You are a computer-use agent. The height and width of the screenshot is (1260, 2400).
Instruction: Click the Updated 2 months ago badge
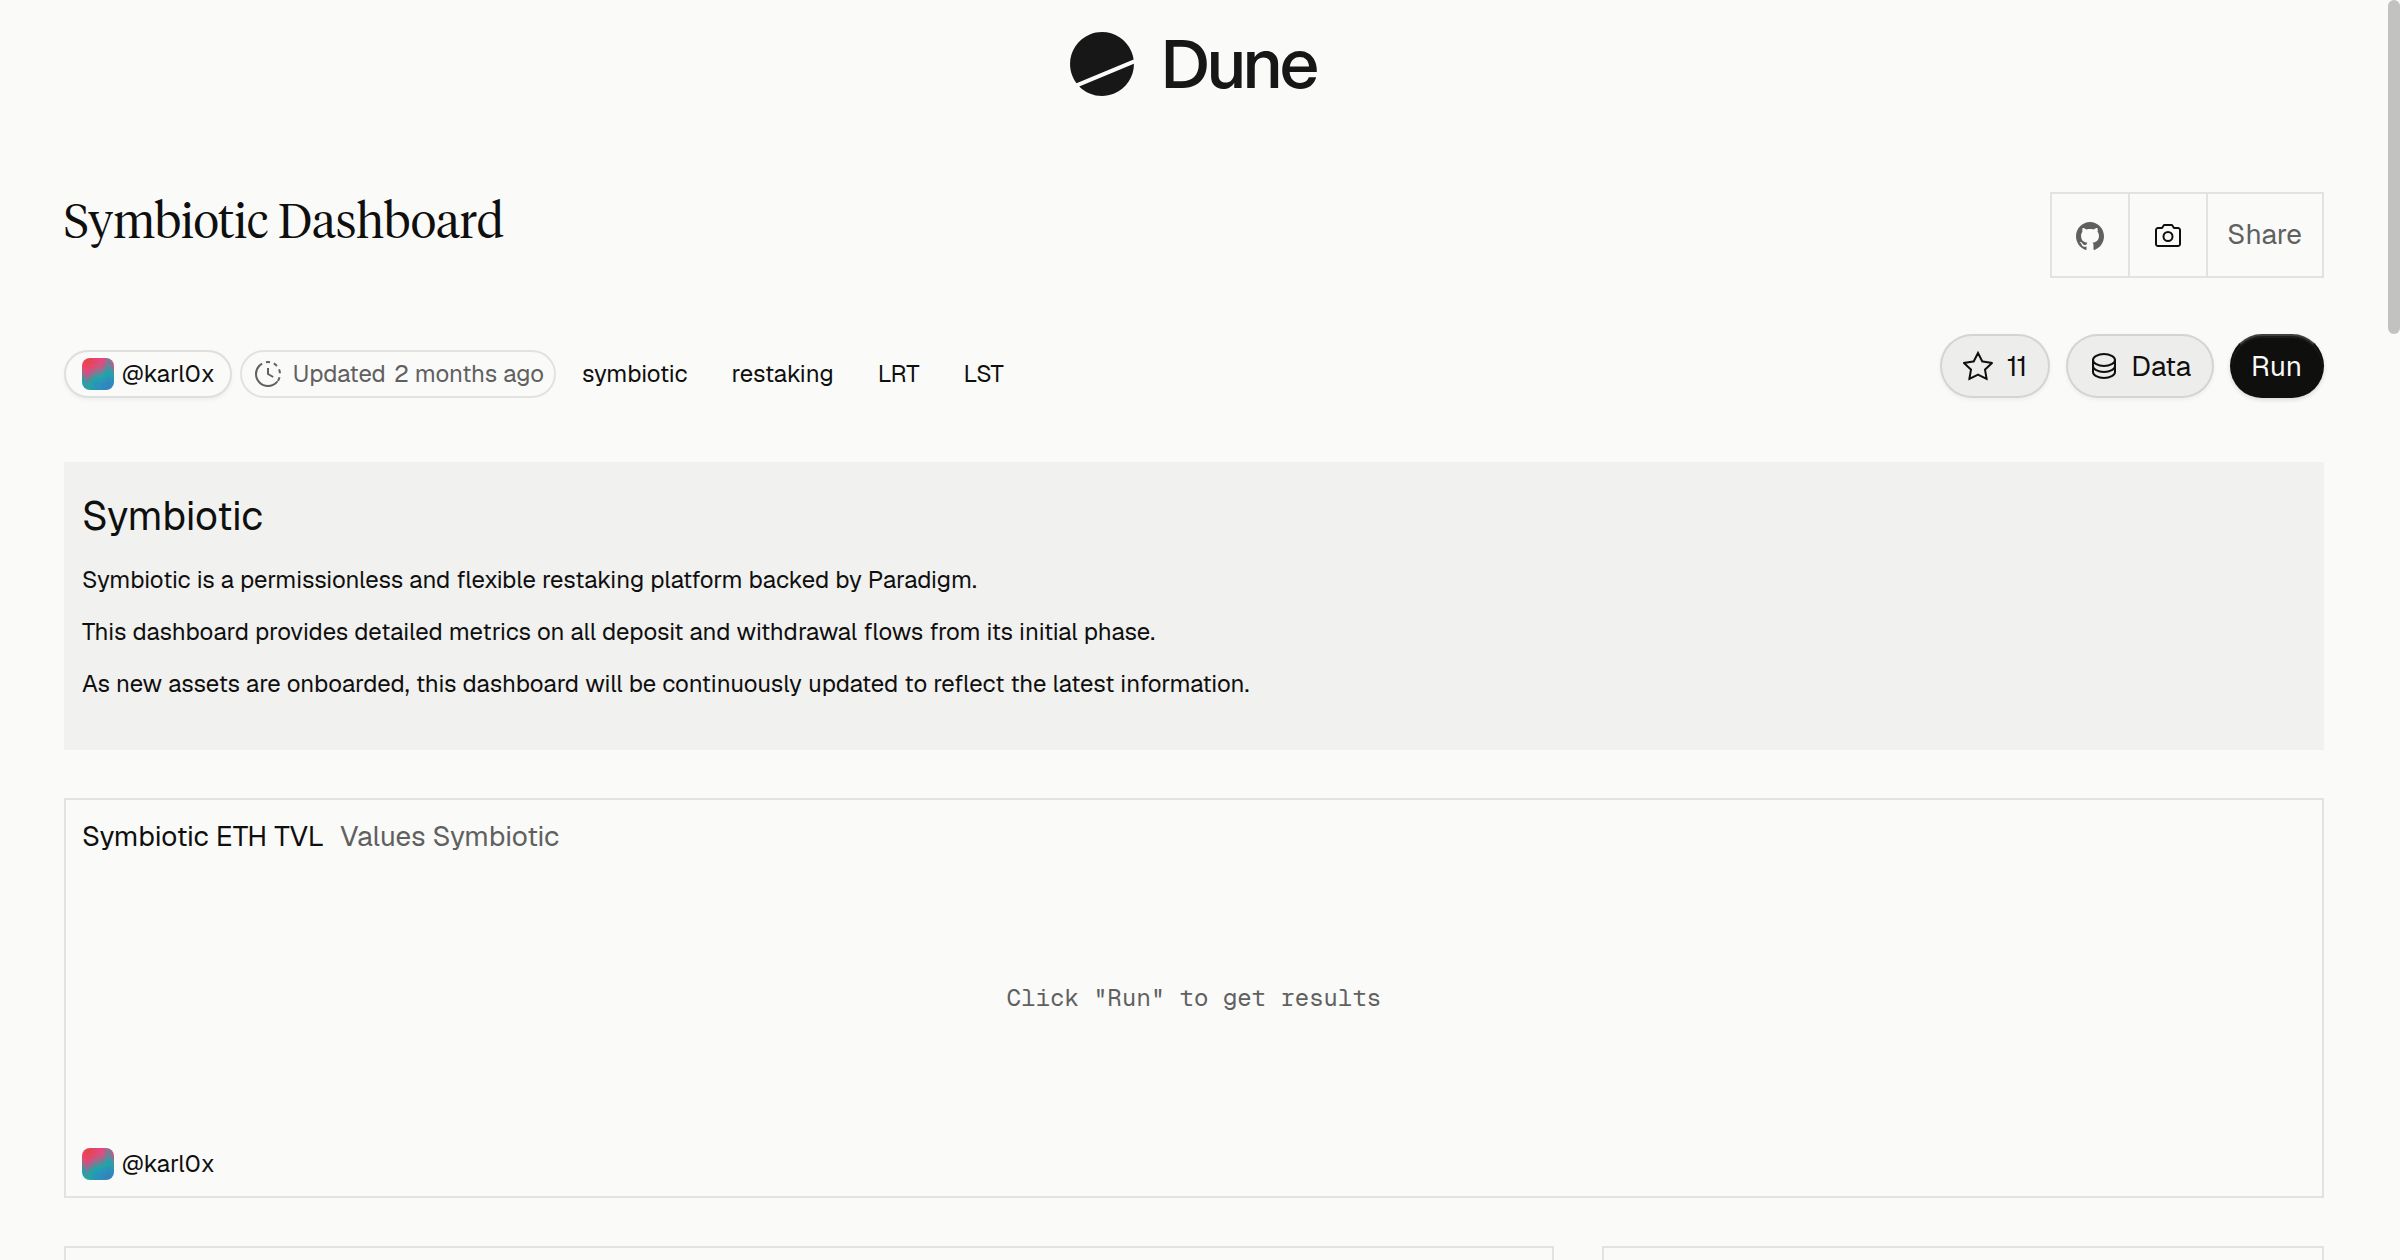[398, 374]
